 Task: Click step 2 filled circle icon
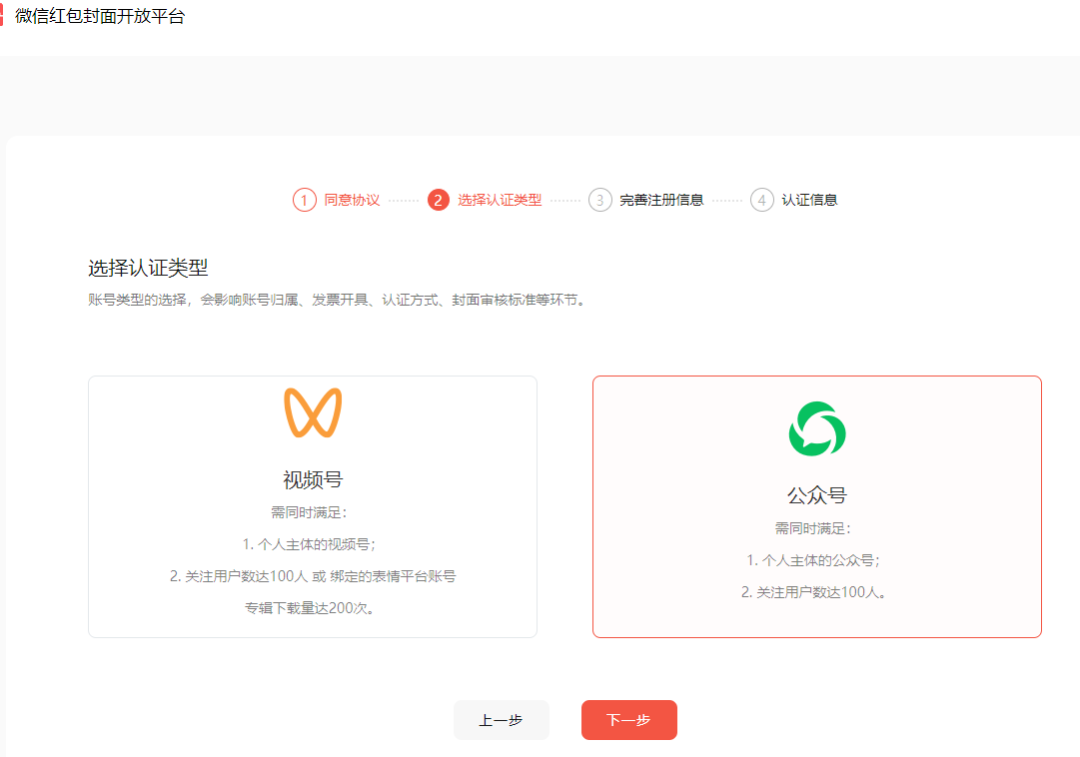[x=438, y=200]
